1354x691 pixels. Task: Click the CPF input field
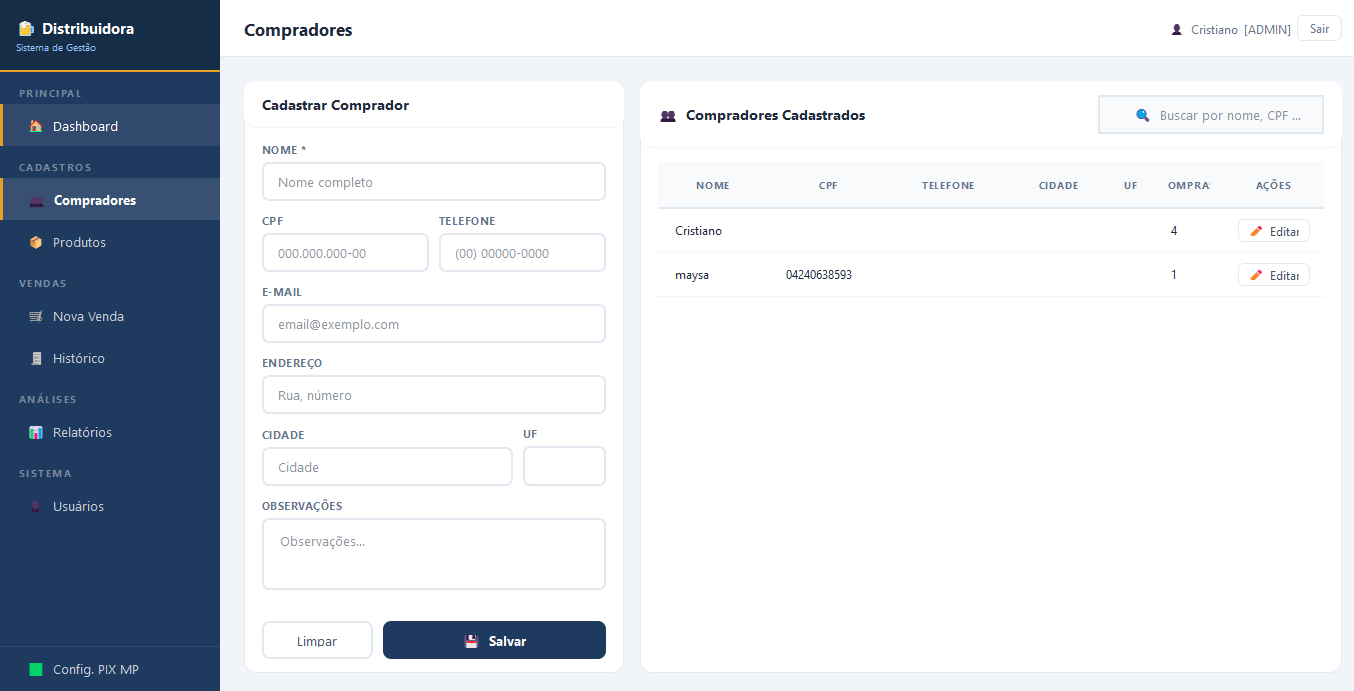coord(345,253)
